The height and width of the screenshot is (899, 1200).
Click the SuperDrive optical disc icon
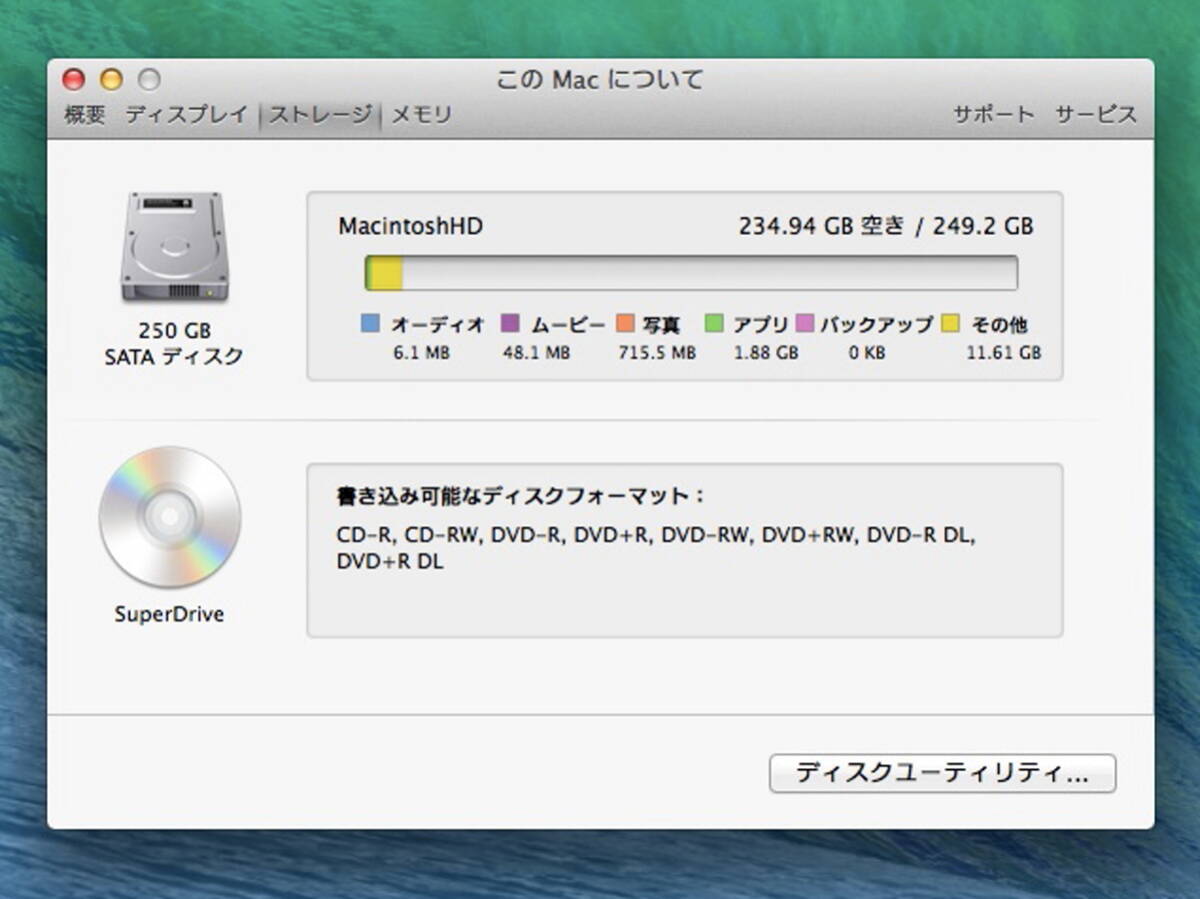(170, 517)
